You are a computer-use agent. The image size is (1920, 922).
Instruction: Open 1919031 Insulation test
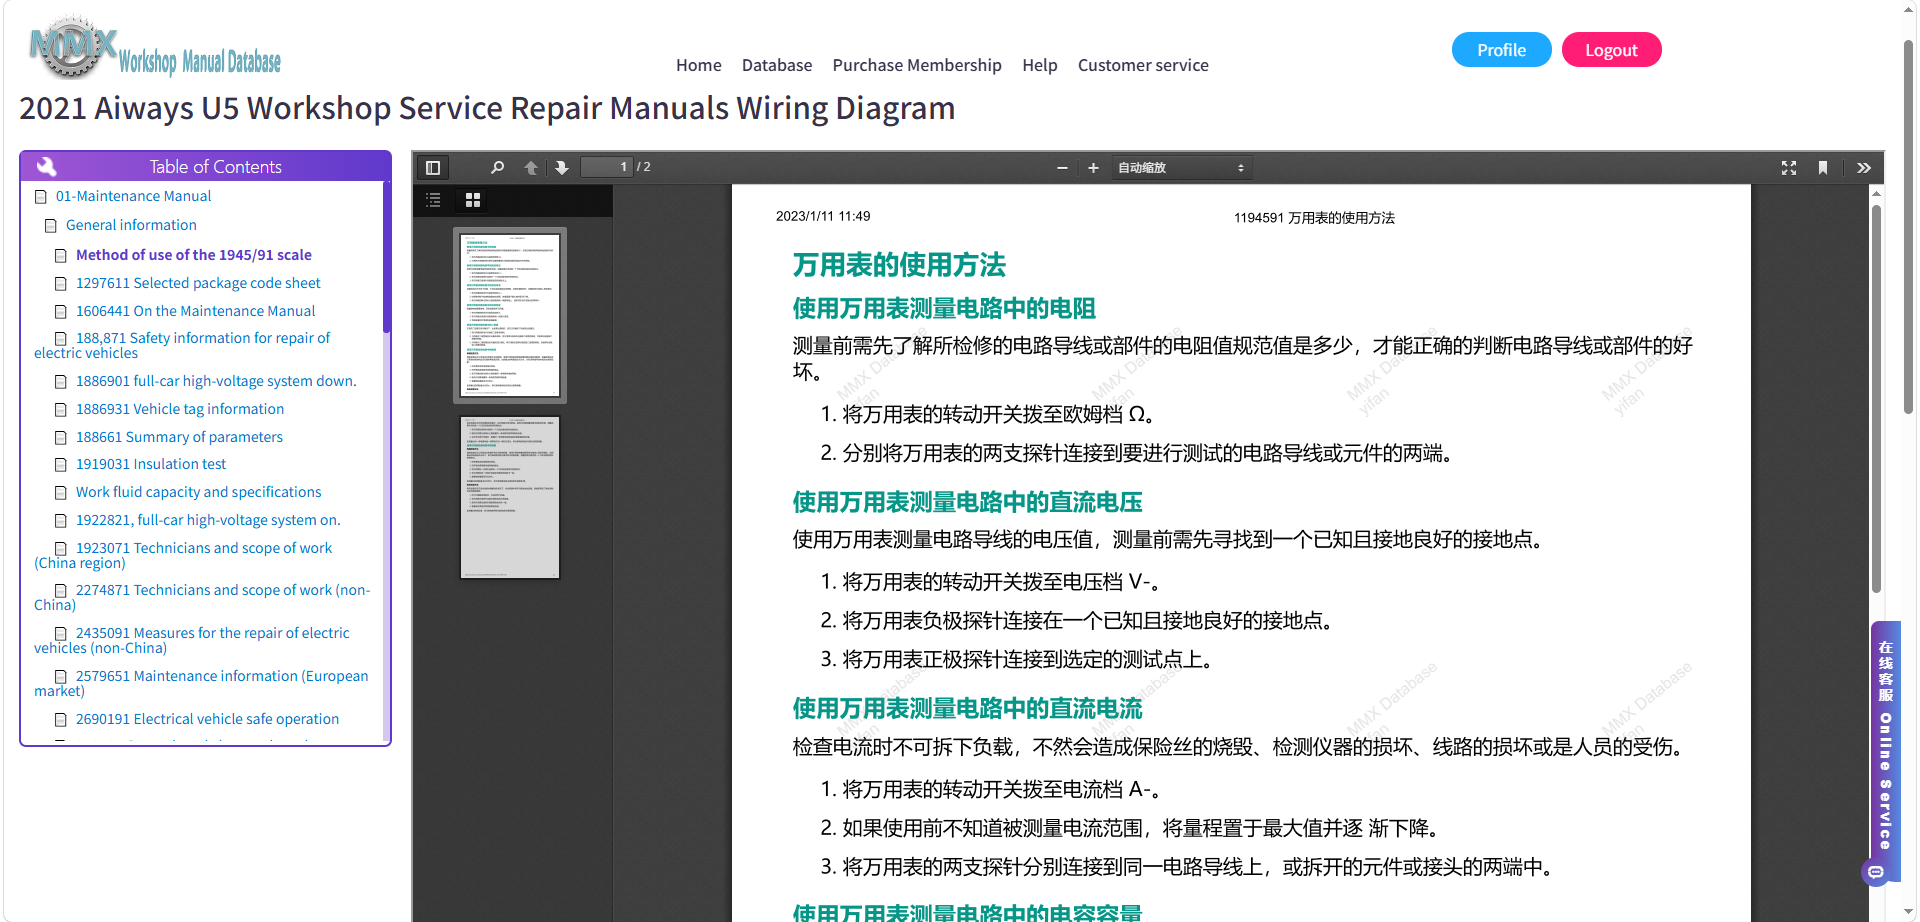click(x=151, y=465)
